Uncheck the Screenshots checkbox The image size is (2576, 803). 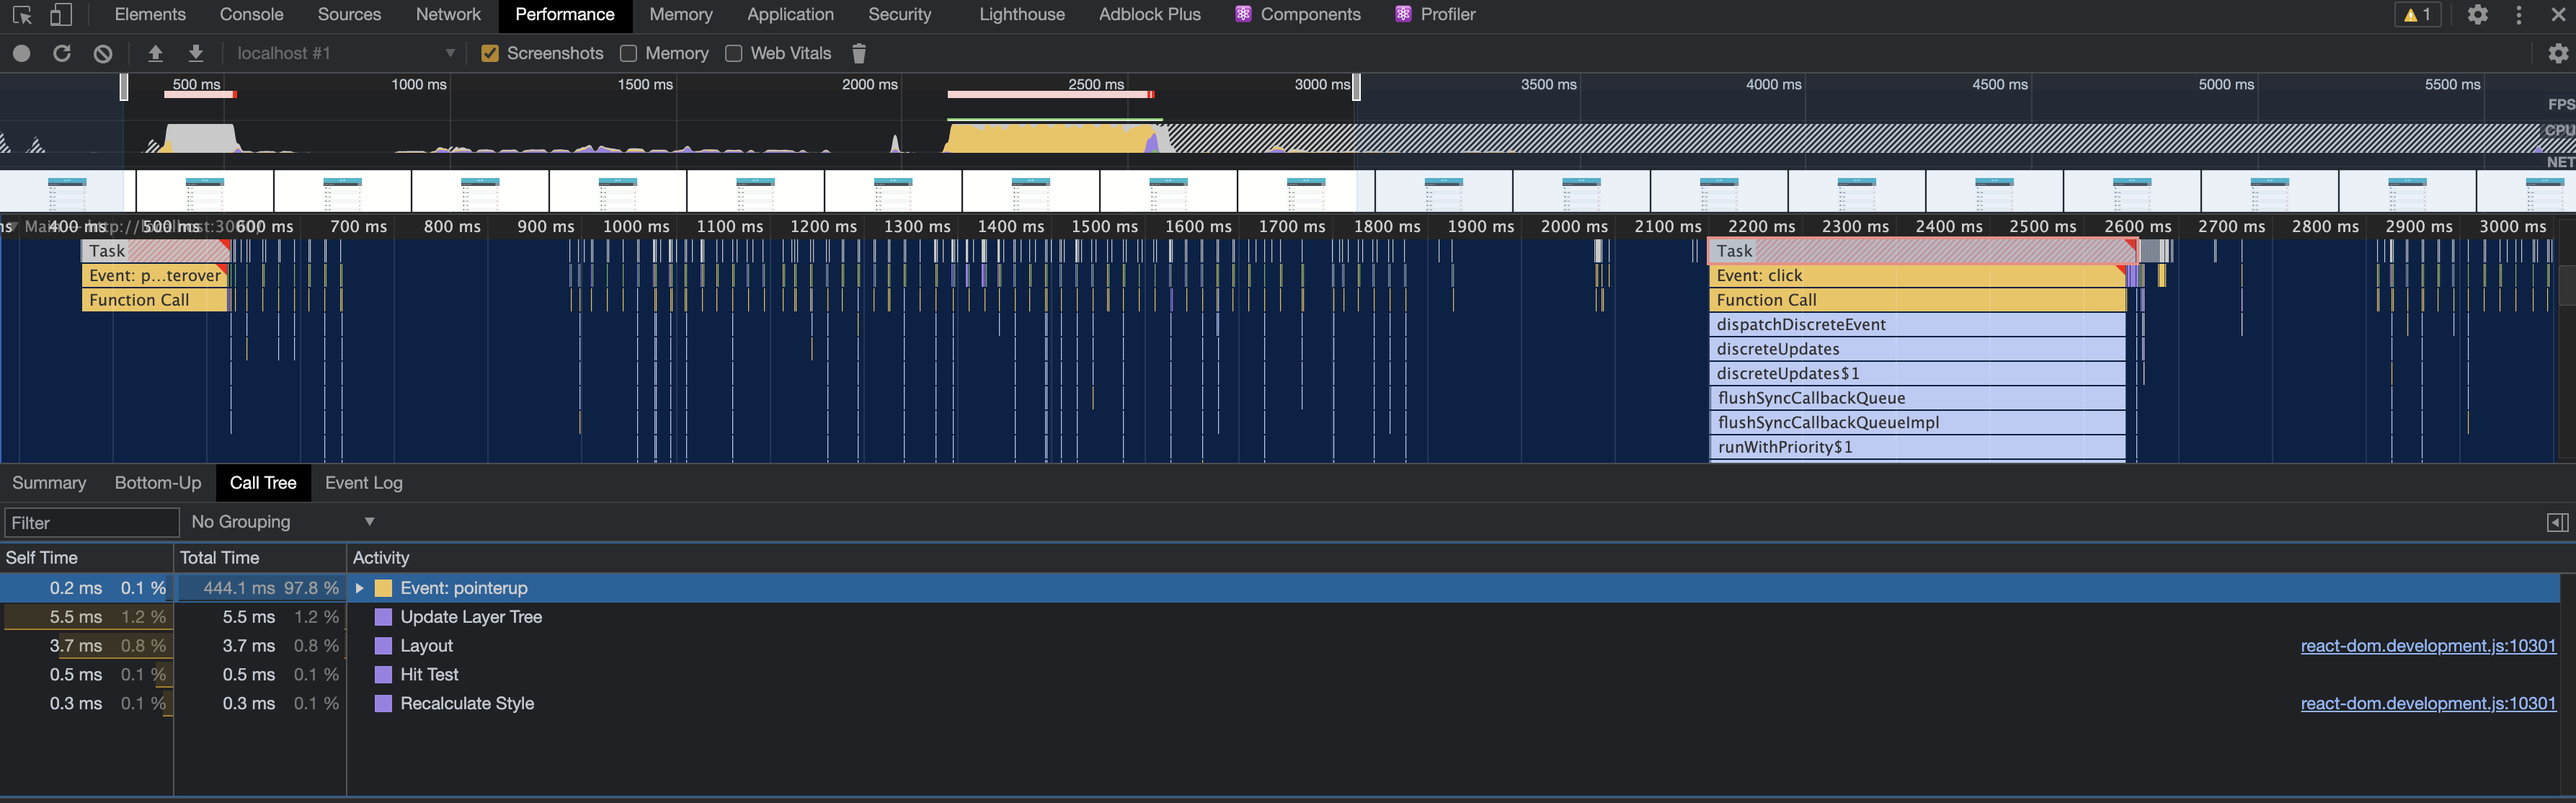[x=490, y=53]
